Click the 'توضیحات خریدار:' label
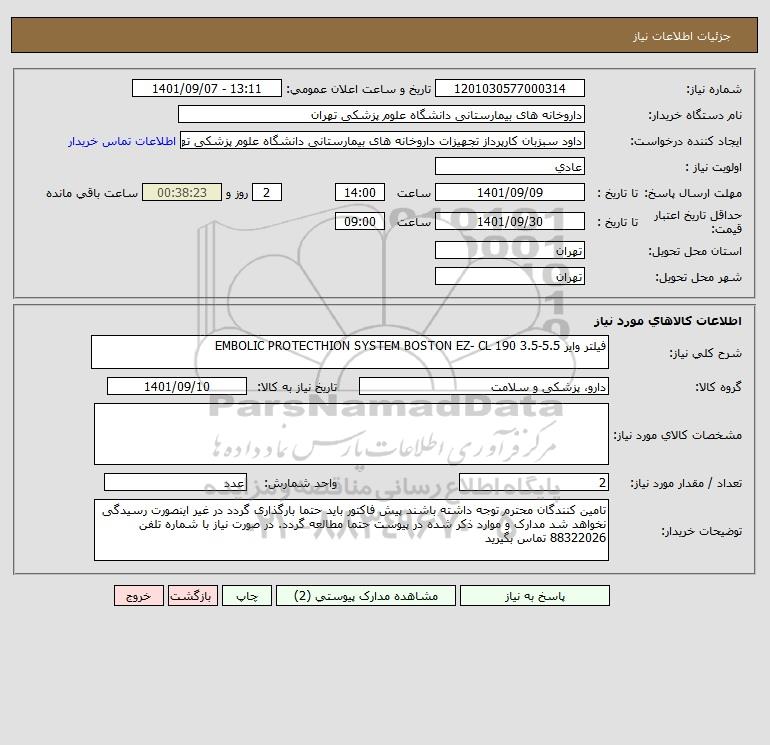 701,531
